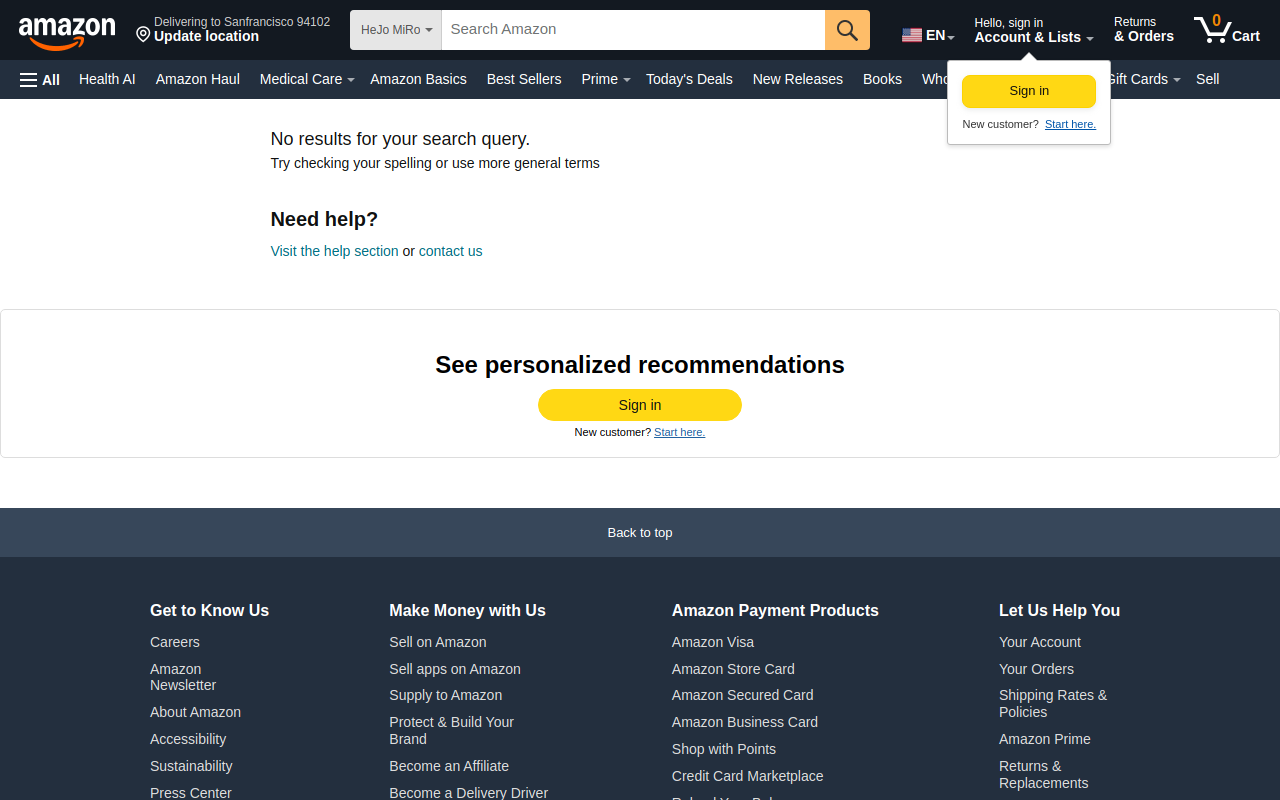Click Sign in button in account popup

point(1029,91)
